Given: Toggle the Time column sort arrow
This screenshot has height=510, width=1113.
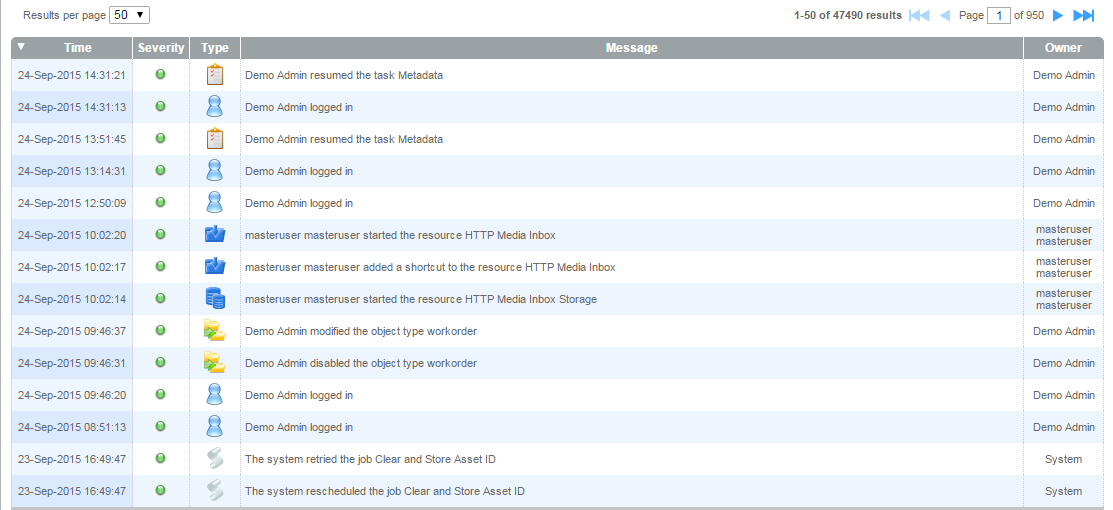Looking at the screenshot, I should pyautogui.click(x=22, y=47).
